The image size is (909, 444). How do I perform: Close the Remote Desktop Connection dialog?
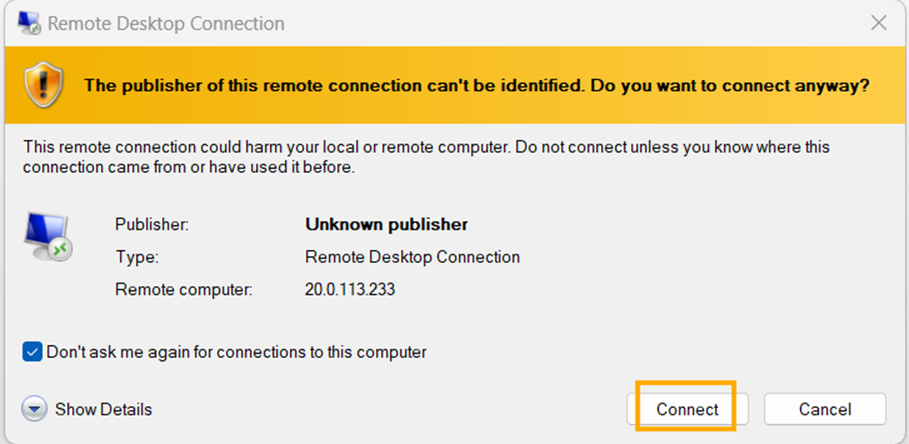click(878, 23)
